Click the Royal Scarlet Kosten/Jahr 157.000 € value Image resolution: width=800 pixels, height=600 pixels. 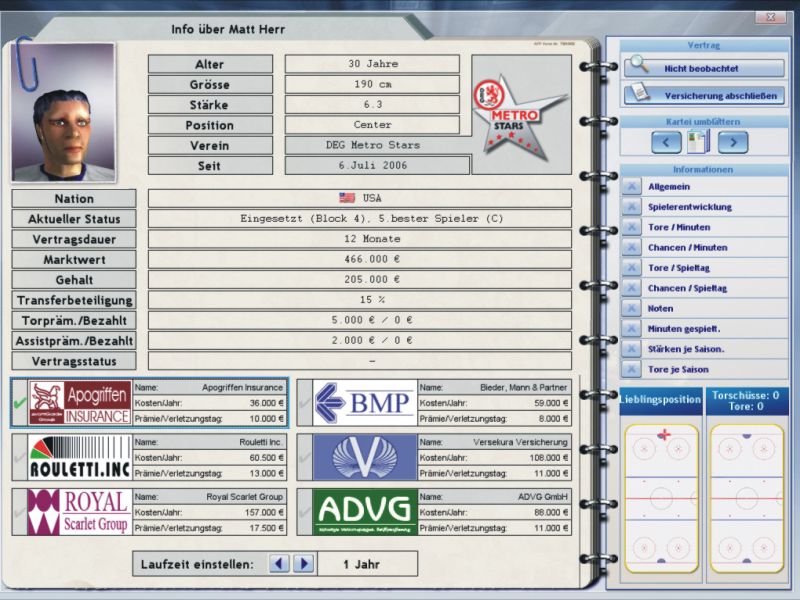point(264,512)
